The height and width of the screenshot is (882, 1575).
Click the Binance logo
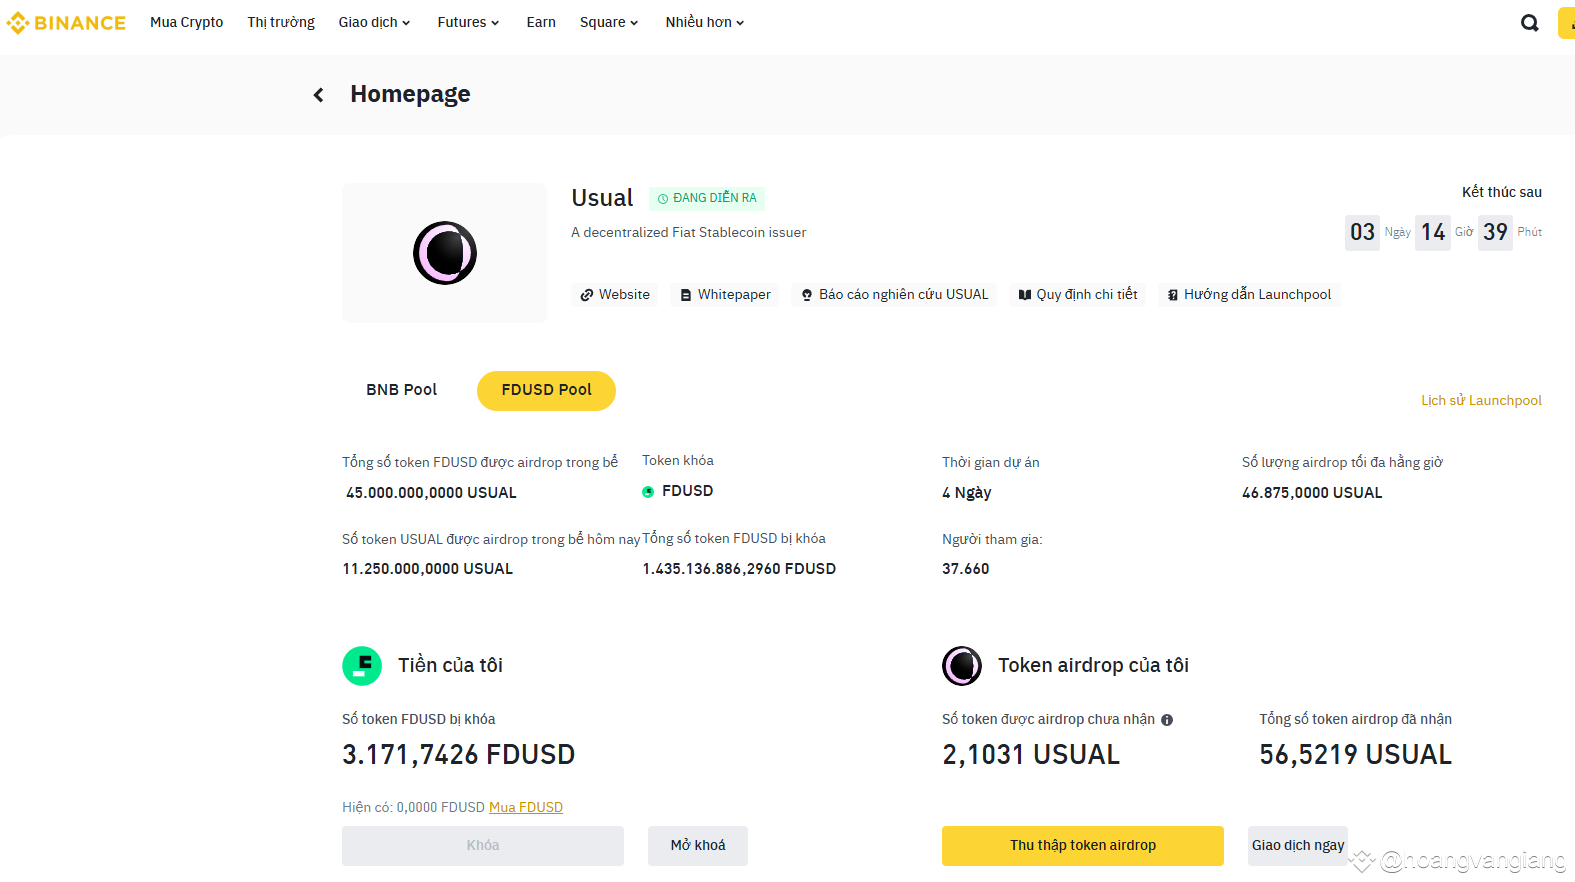point(66,22)
